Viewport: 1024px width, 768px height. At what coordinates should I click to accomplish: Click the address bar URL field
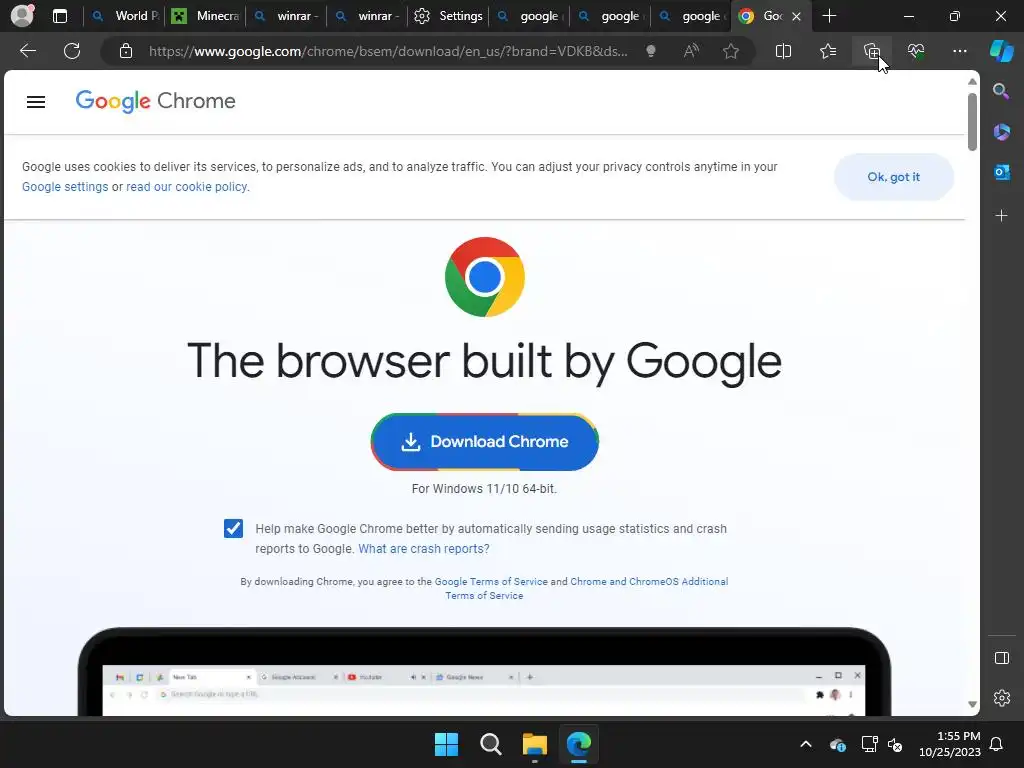click(388, 51)
